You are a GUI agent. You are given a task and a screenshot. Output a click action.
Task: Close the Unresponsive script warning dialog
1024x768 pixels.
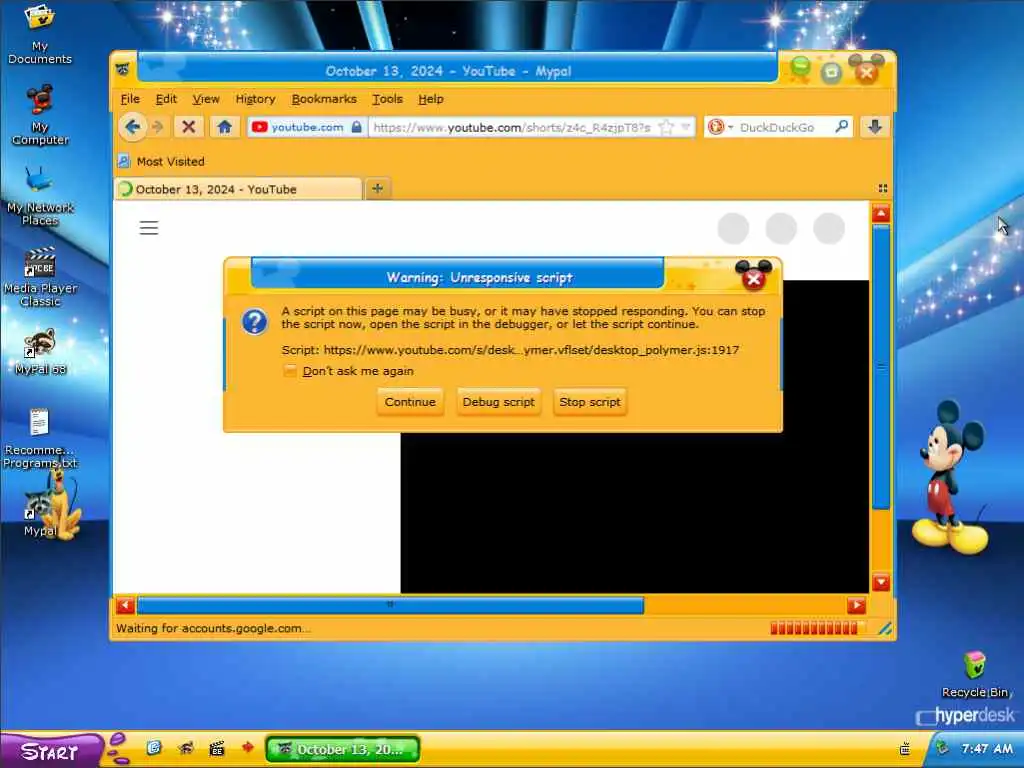pyautogui.click(x=754, y=278)
